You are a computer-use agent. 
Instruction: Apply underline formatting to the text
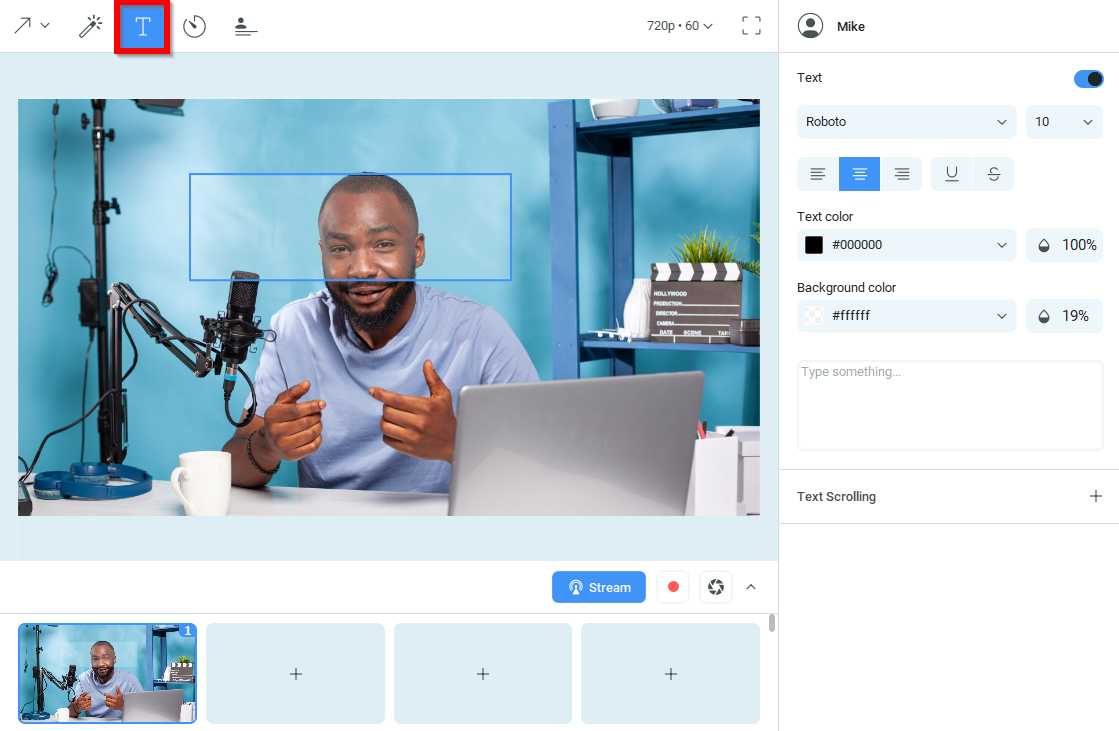(951, 173)
